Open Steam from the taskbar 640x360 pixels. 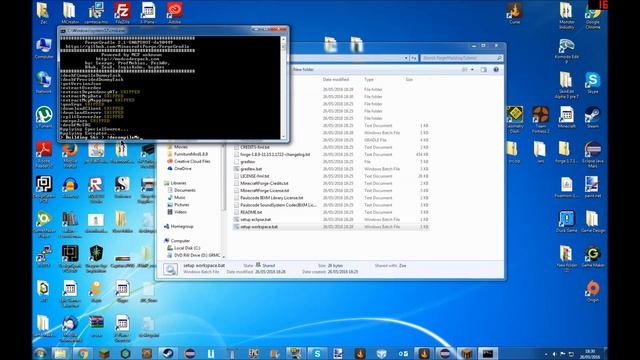coord(167,353)
